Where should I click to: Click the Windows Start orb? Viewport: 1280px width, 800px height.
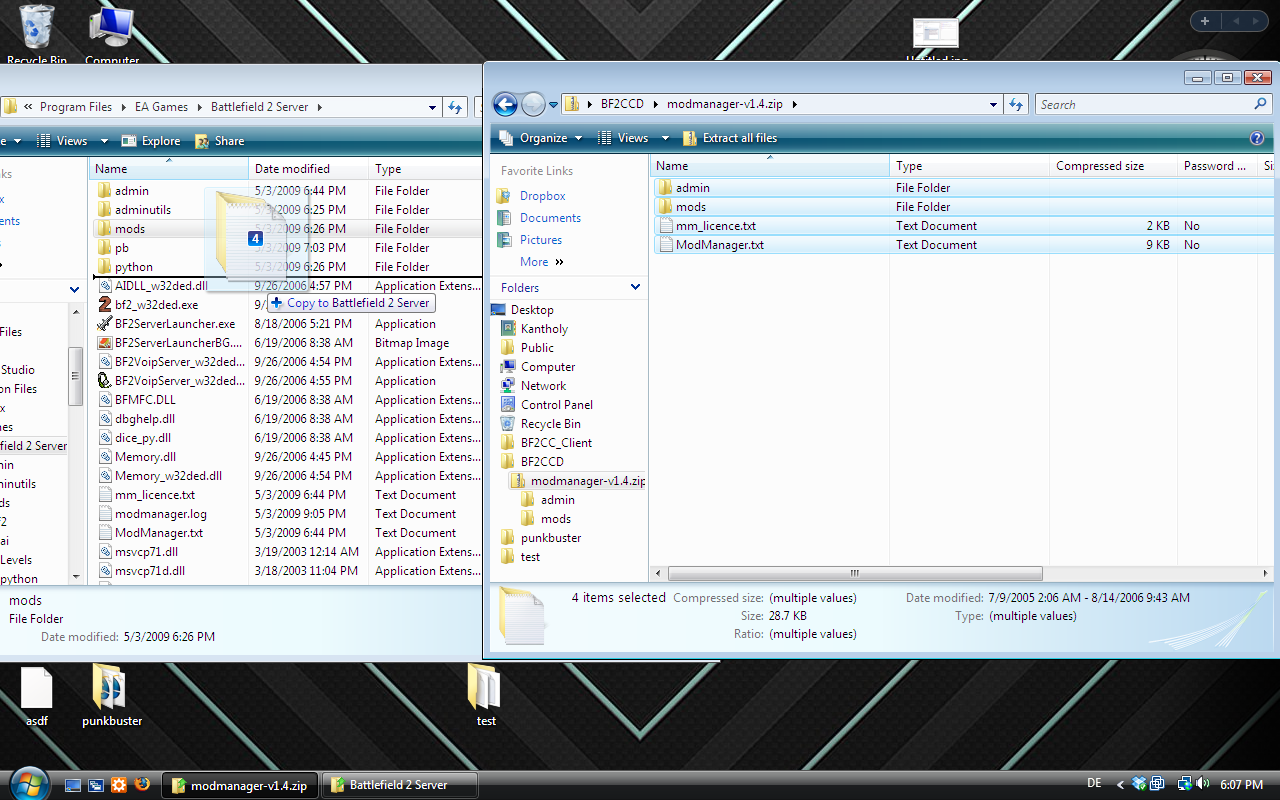[27, 783]
